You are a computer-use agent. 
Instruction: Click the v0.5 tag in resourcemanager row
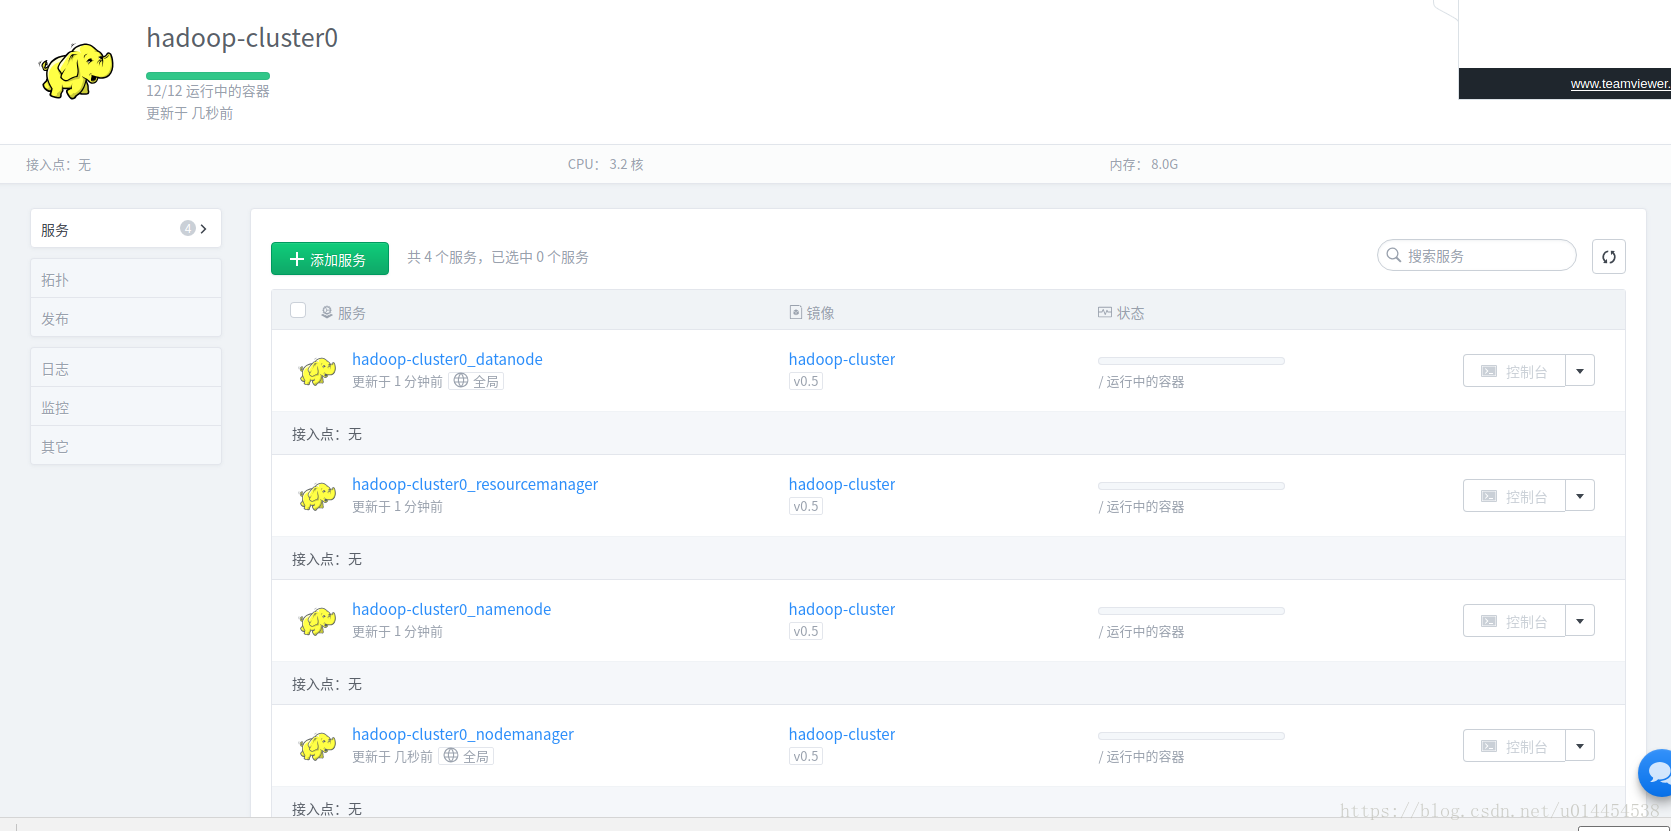(806, 506)
